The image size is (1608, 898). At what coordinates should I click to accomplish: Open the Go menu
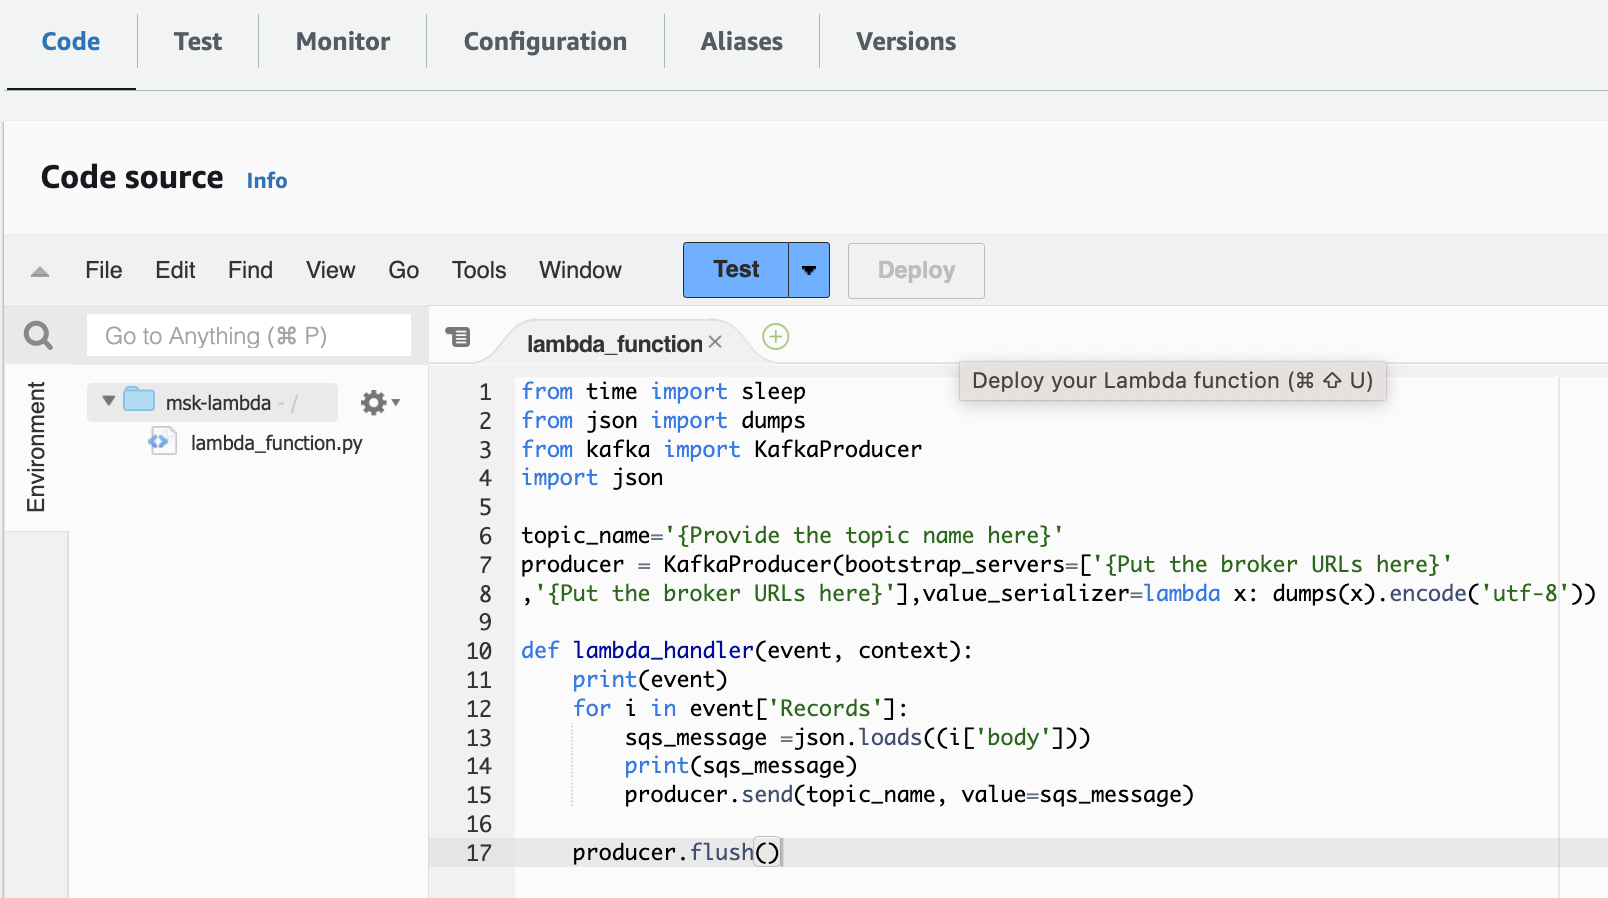coord(404,270)
